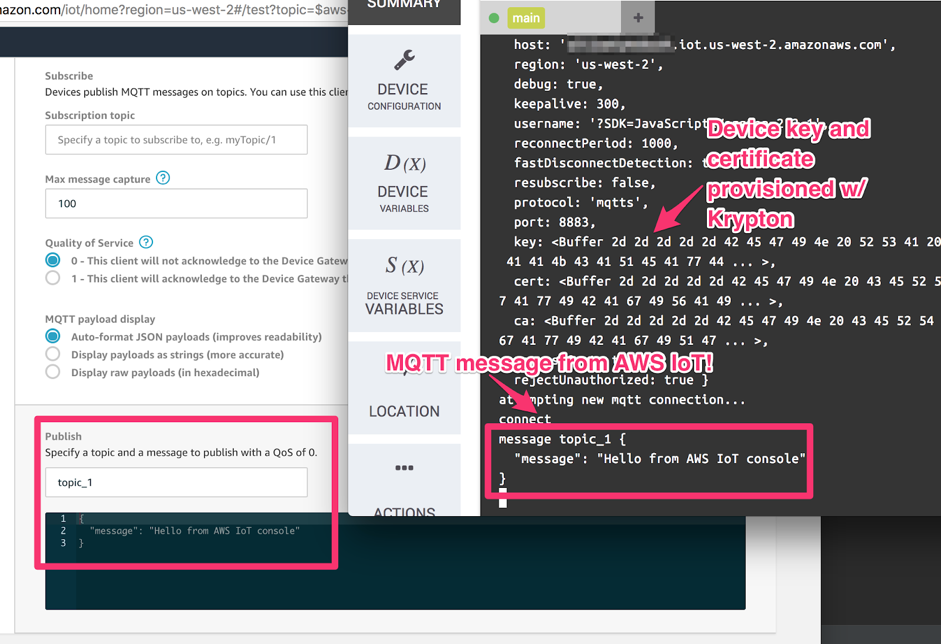The image size is (941, 644).
Task: Switch to the main terminal tab
Action: (x=525, y=17)
